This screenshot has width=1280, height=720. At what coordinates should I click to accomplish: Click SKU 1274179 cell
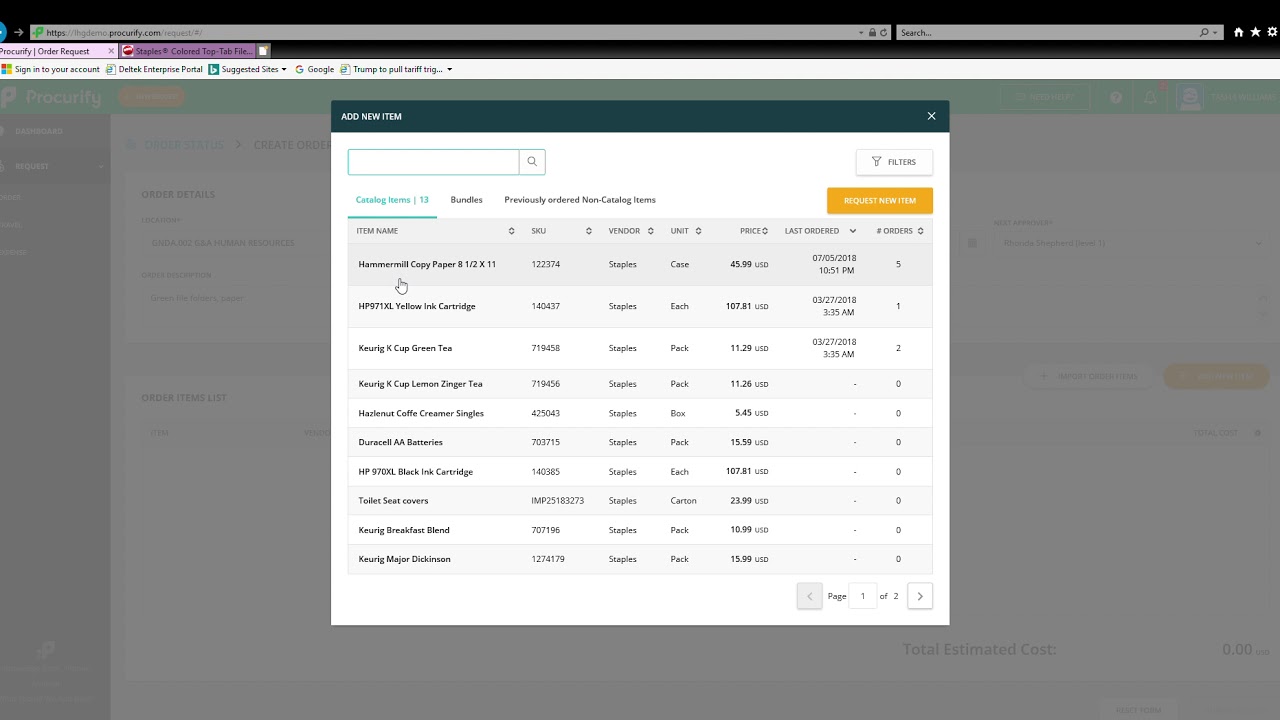click(548, 559)
